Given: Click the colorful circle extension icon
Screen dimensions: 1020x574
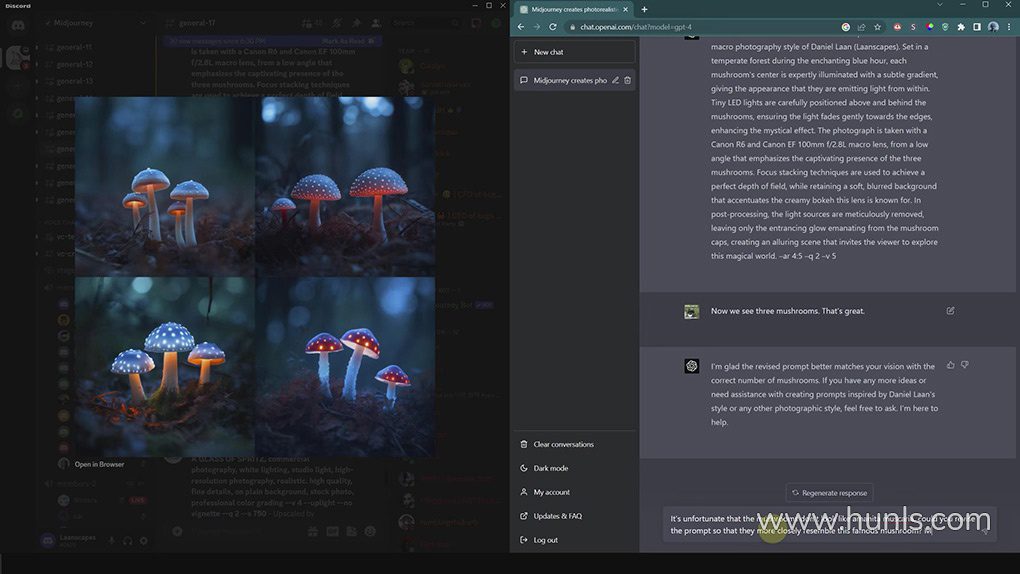Looking at the screenshot, I should pos(930,27).
